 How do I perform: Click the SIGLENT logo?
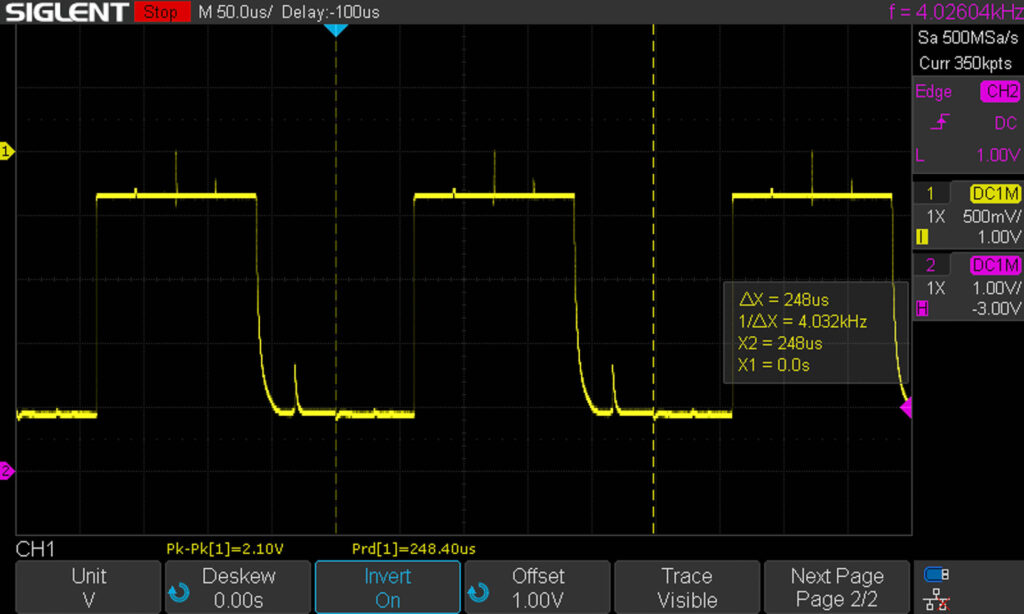coord(66,12)
